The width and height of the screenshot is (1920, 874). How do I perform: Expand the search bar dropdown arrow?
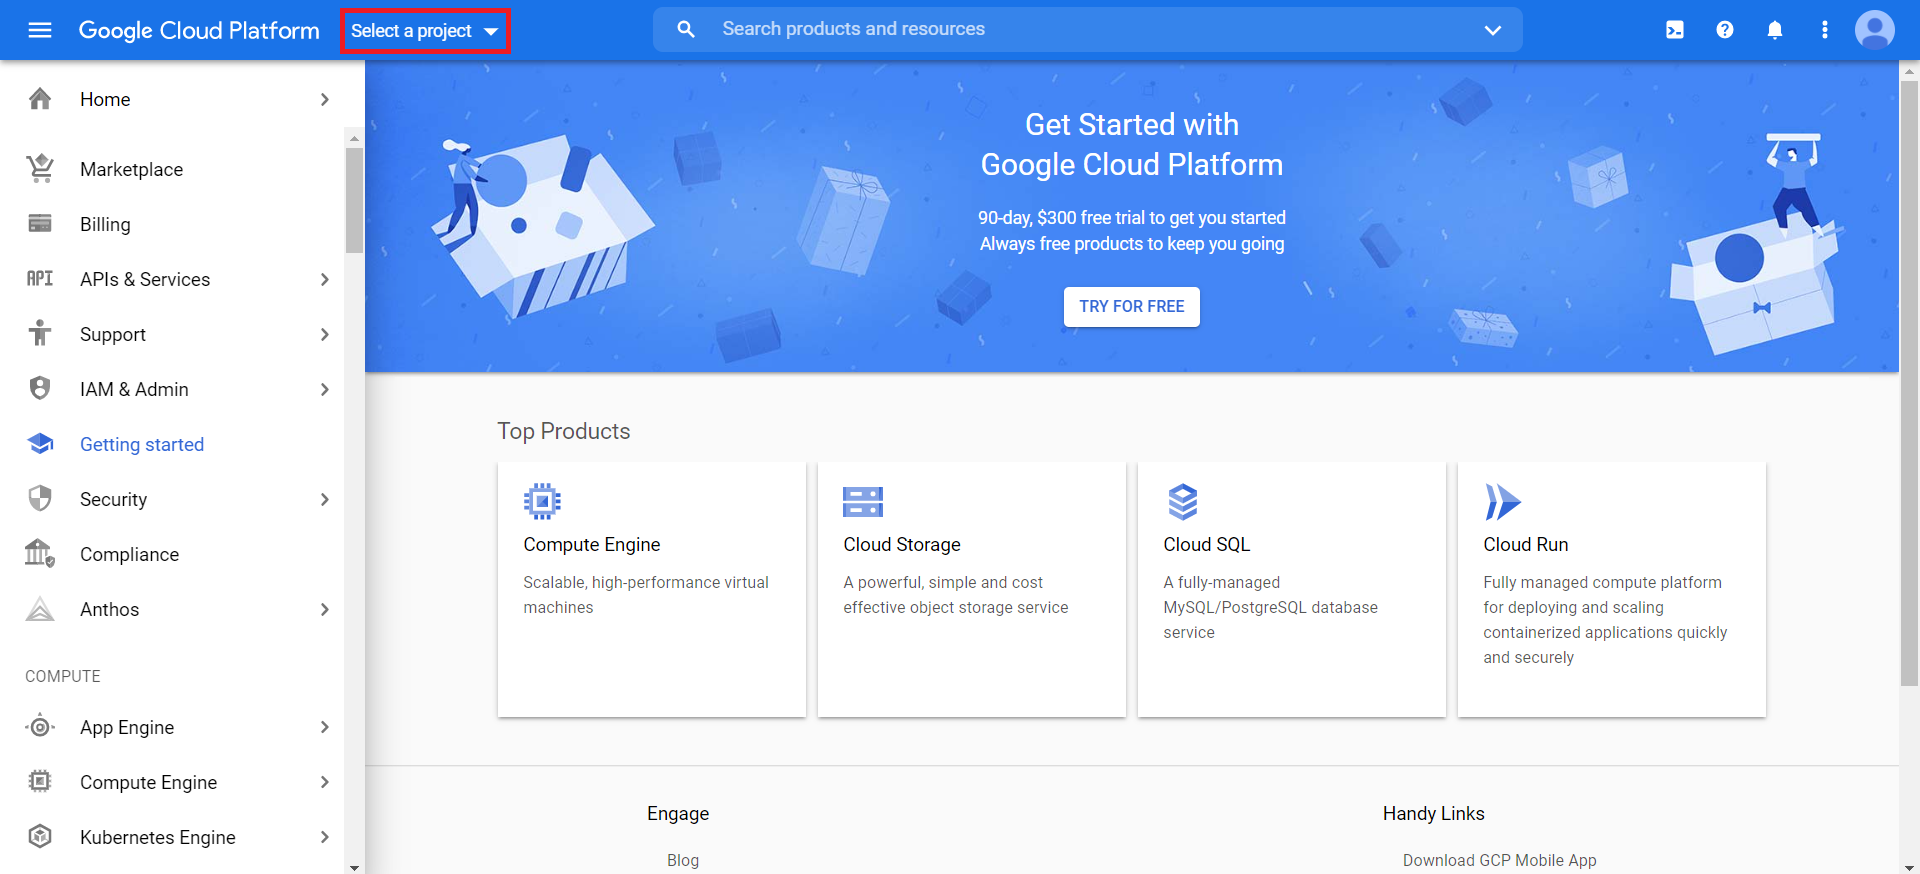pyautogui.click(x=1493, y=30)
